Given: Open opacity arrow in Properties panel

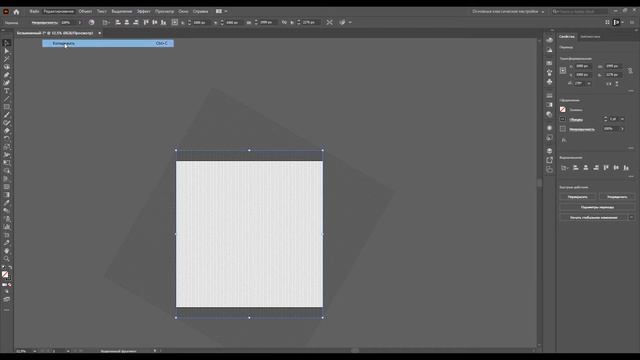Looking at the screenshot, I should coord(622,129).
